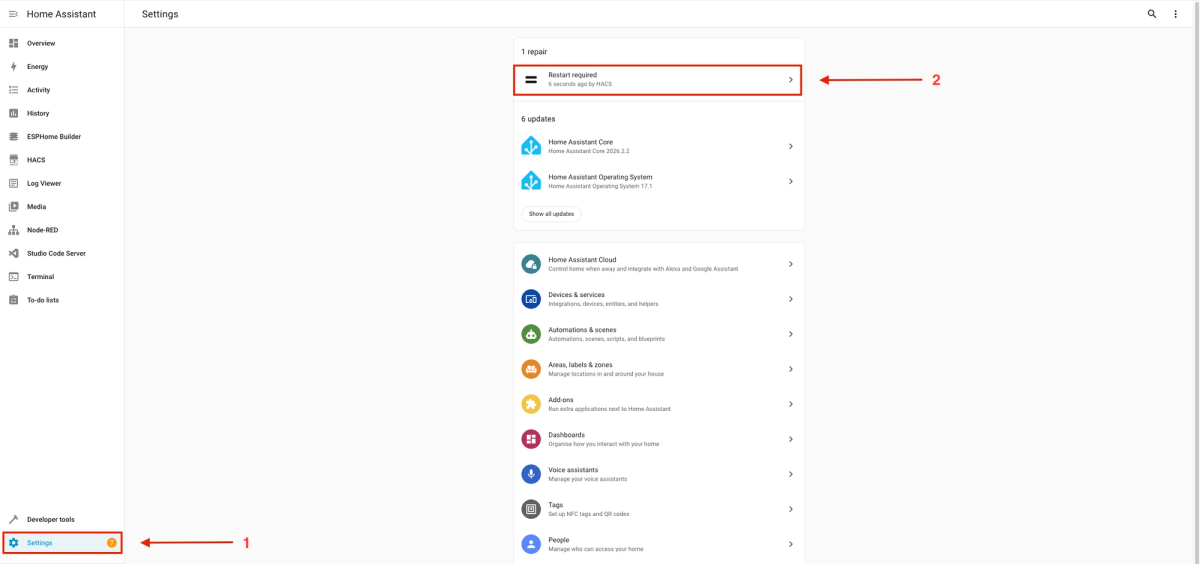
Task: Click the Devices & services icon
Action: point(531,299)
